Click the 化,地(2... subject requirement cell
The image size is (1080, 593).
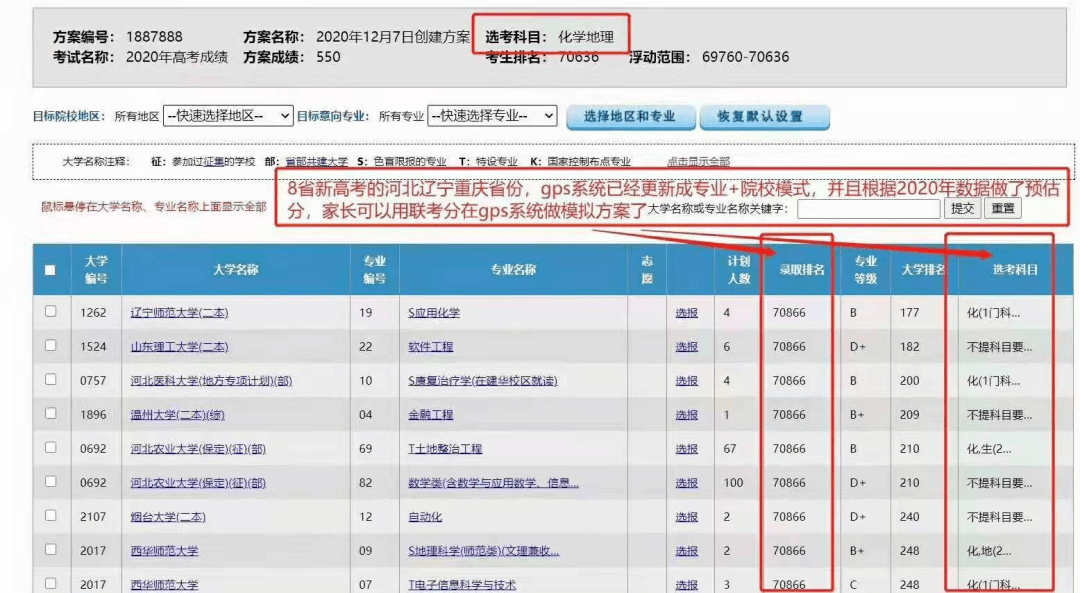tap(989, 551)
